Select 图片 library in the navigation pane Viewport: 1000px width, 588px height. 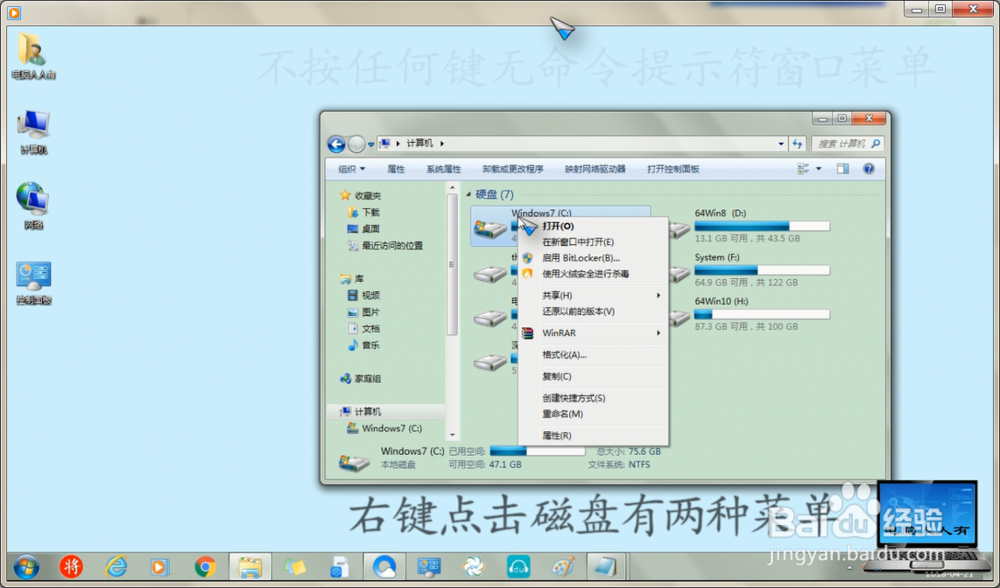click(371, 312)
